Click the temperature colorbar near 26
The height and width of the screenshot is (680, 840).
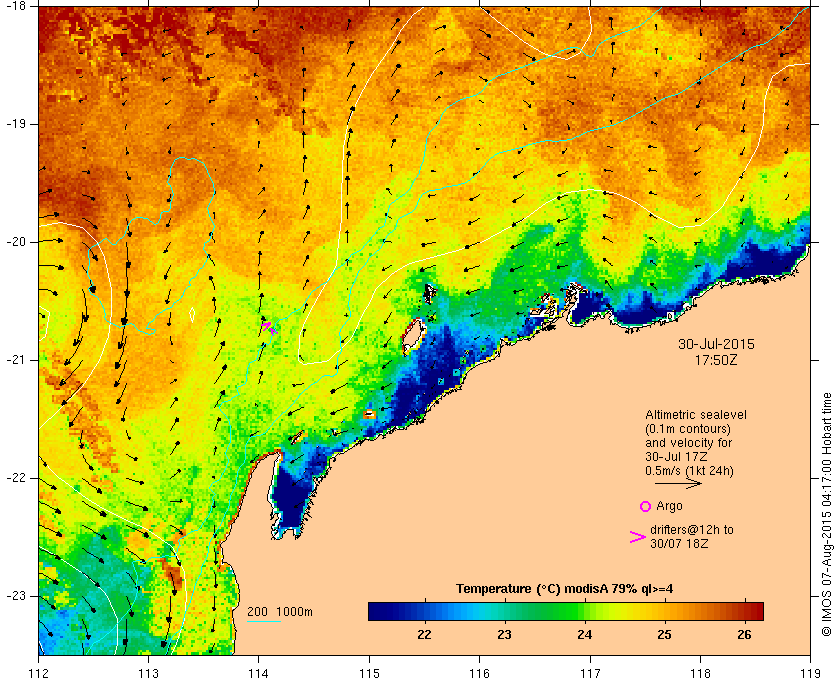click(x=744, y=611)
